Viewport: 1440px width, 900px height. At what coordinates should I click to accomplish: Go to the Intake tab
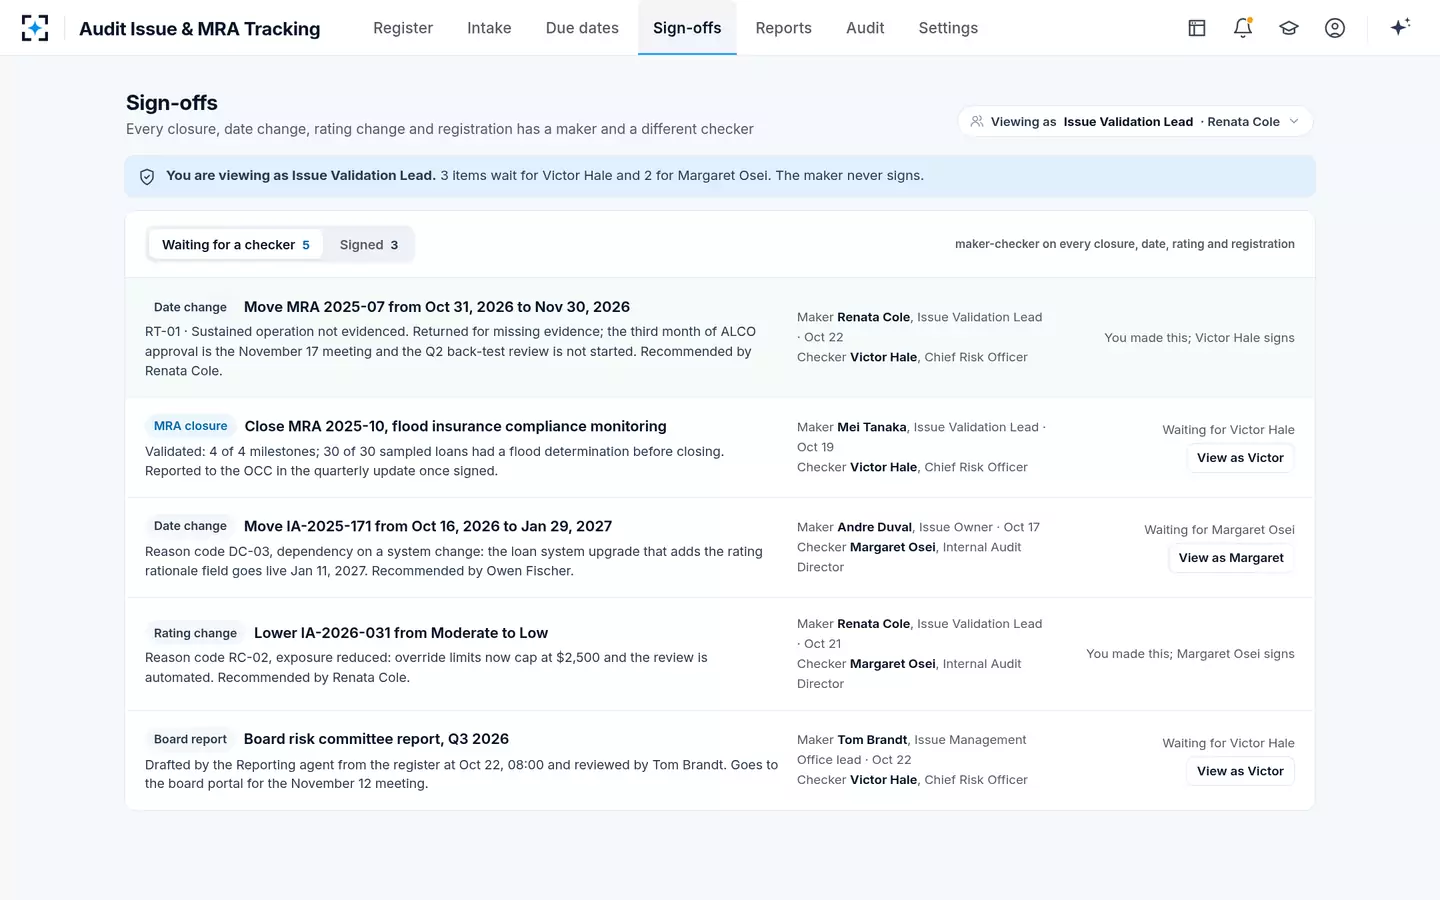489,28
